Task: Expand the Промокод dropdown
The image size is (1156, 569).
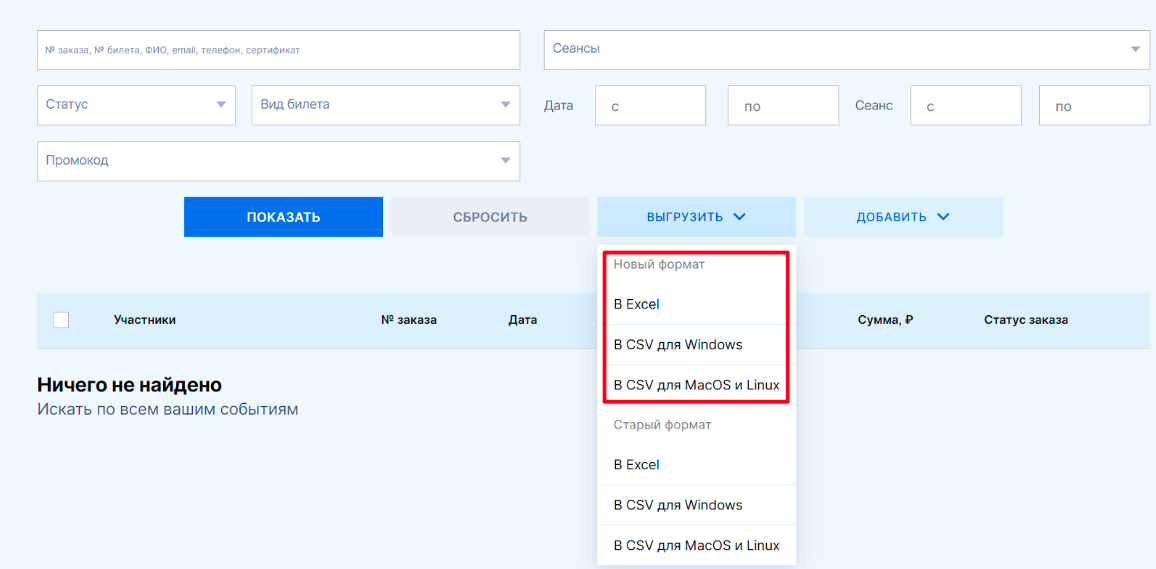Action: coord(278,161)
